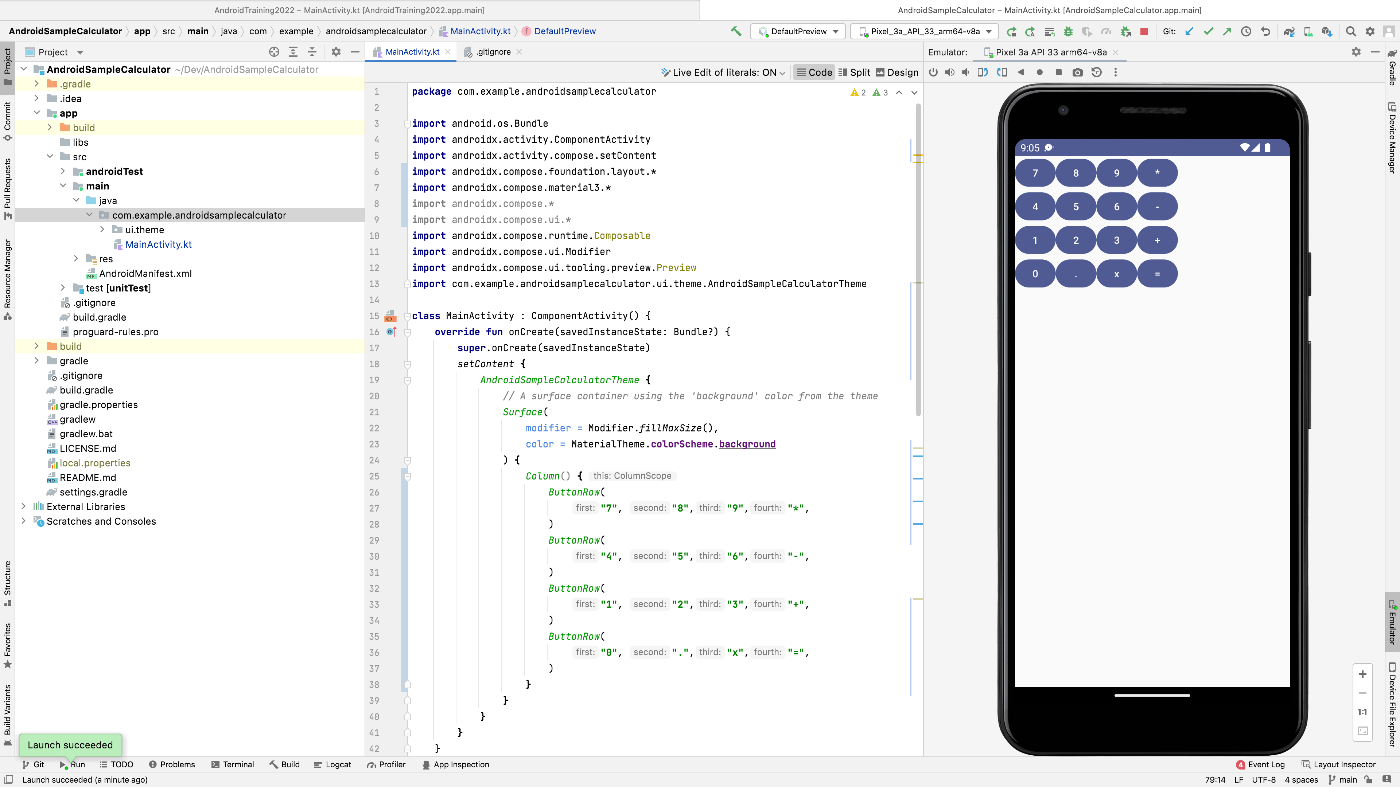Image resolution: width=1400 pixels, height=787 pixels.
Task: Open Project panel options gear
Action: pyautogui.click(x=336, y=52)
